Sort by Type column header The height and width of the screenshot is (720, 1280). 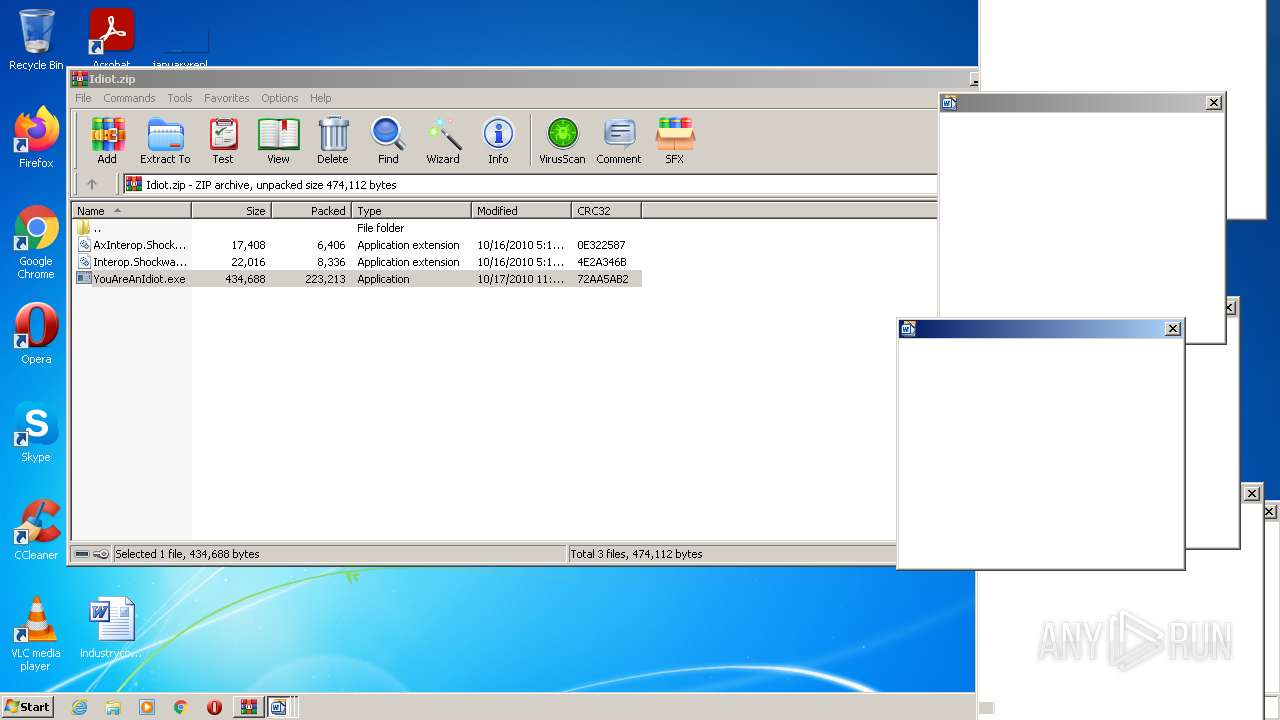click(411, 211)
